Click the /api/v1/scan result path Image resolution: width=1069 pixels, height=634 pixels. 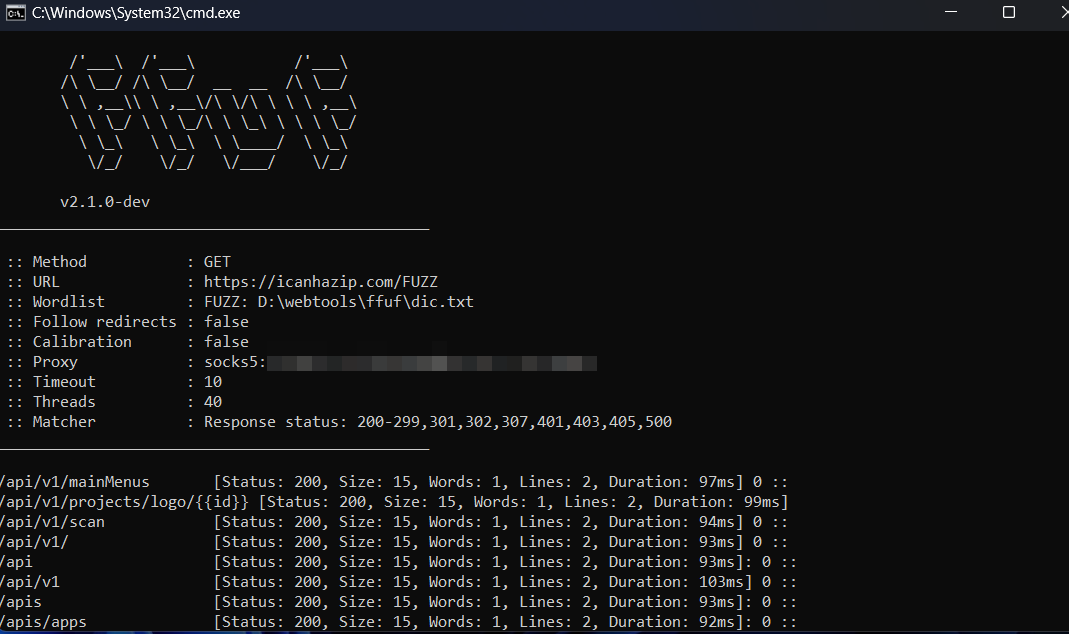coord(52,522)
